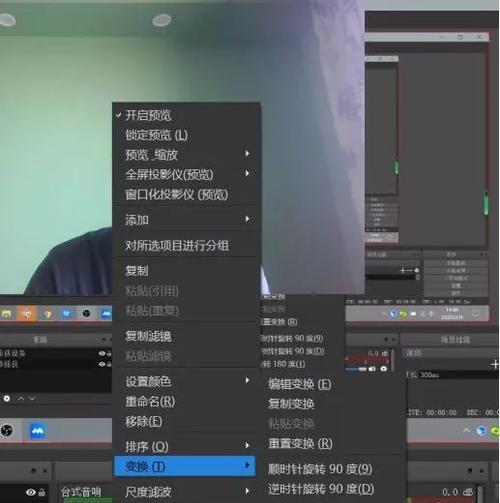The width and height of the screenshot is (500, 503).
Task: Show hidden tray icons with the lower taskbar chevron
Action: tap(466, 431)
